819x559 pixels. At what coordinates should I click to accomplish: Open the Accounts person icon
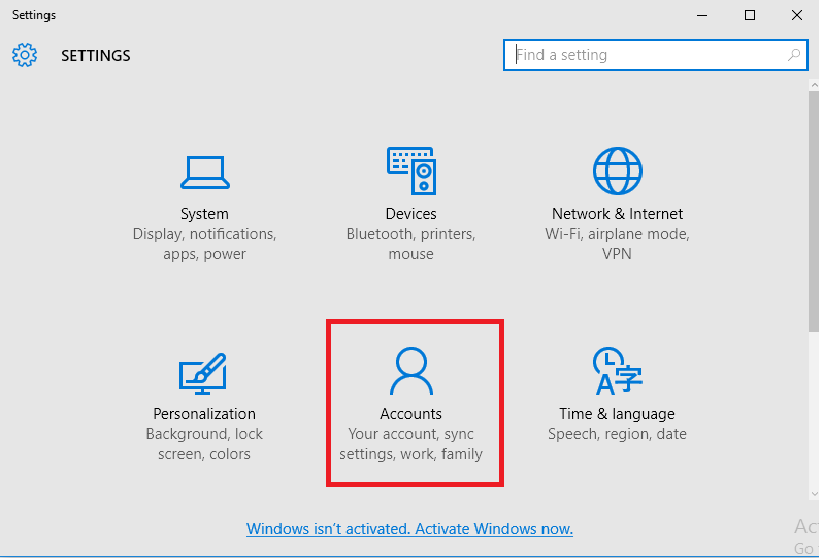411,371
